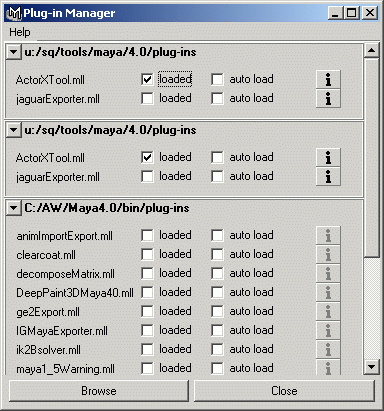Set DeepPaint3DMaya40.mll to auto load
384x411 pixels.
pos(217,292)
